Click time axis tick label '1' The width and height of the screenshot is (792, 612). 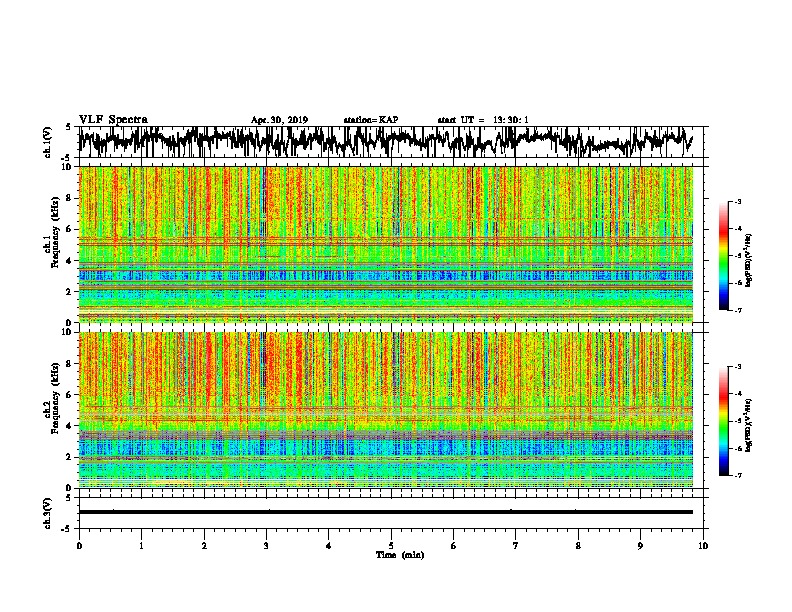point(141,546)
